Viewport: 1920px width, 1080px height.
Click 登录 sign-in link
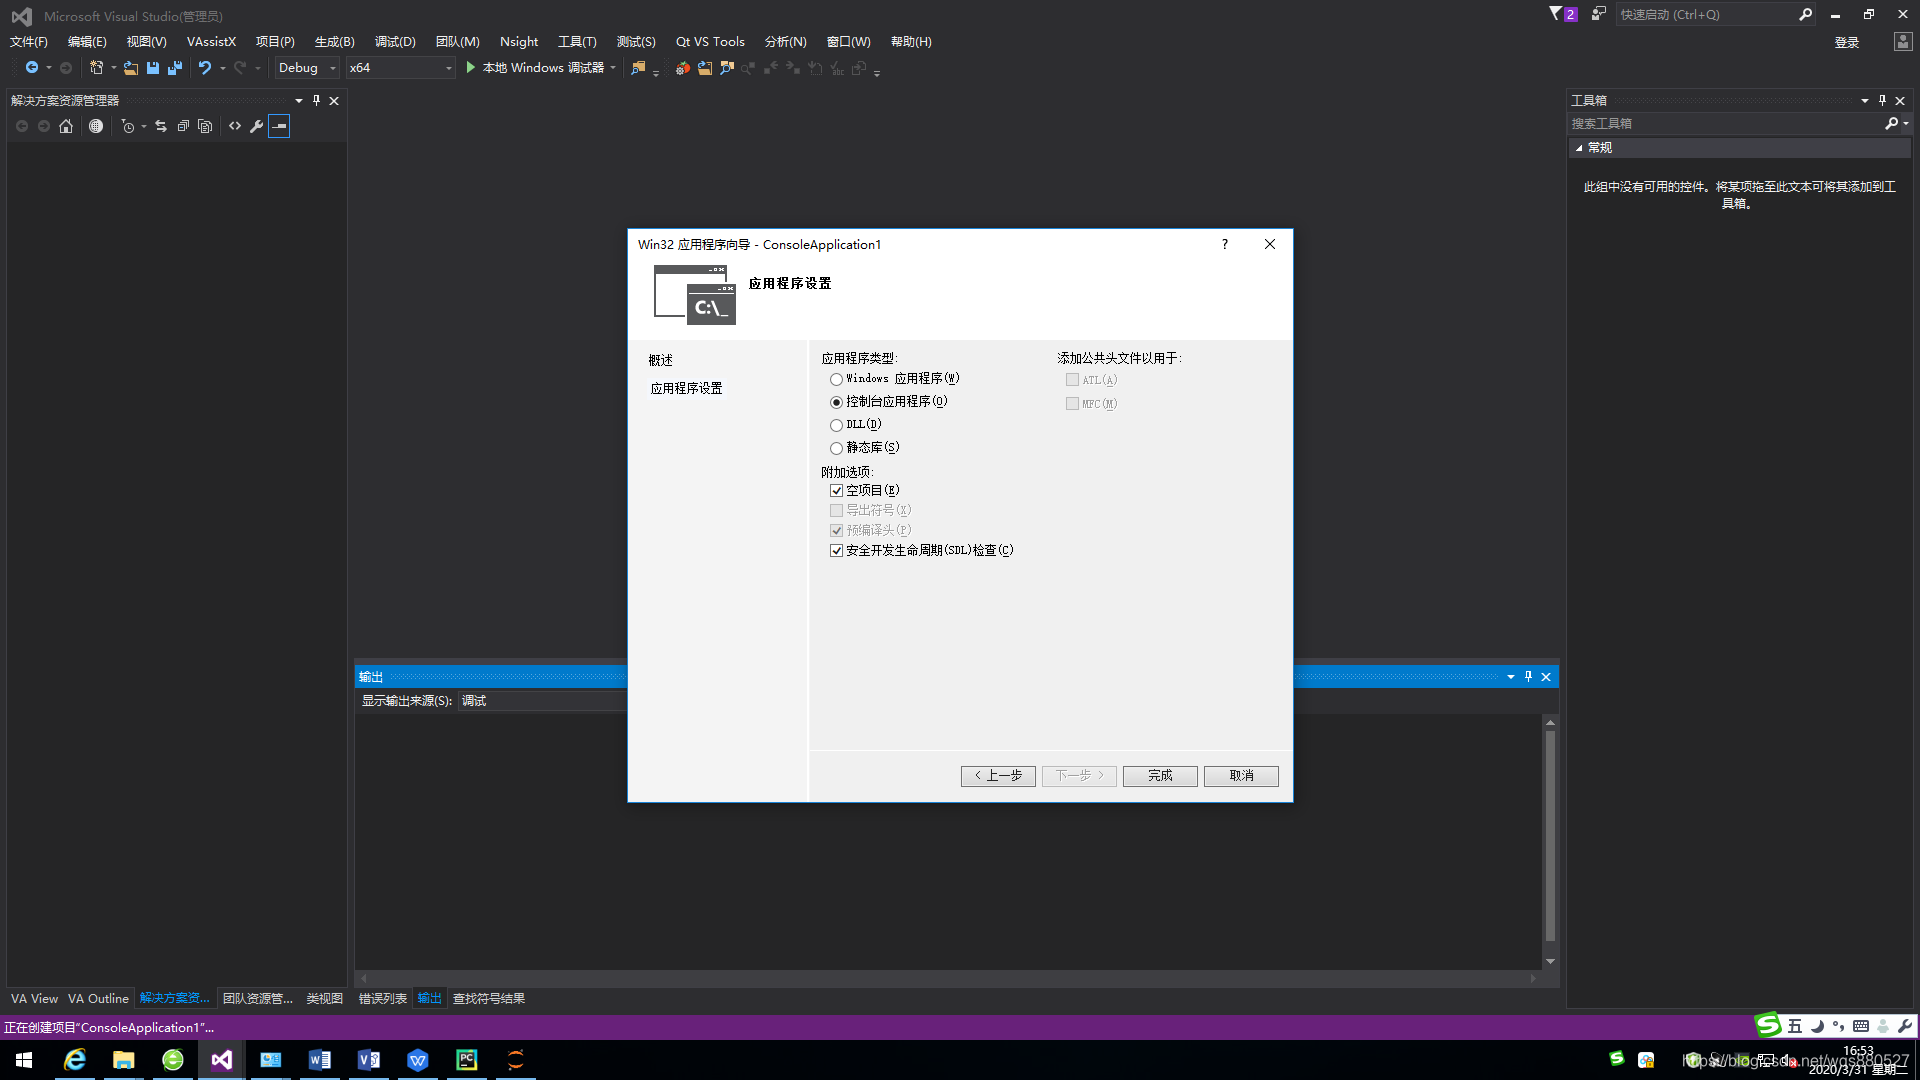[1847, 42]
